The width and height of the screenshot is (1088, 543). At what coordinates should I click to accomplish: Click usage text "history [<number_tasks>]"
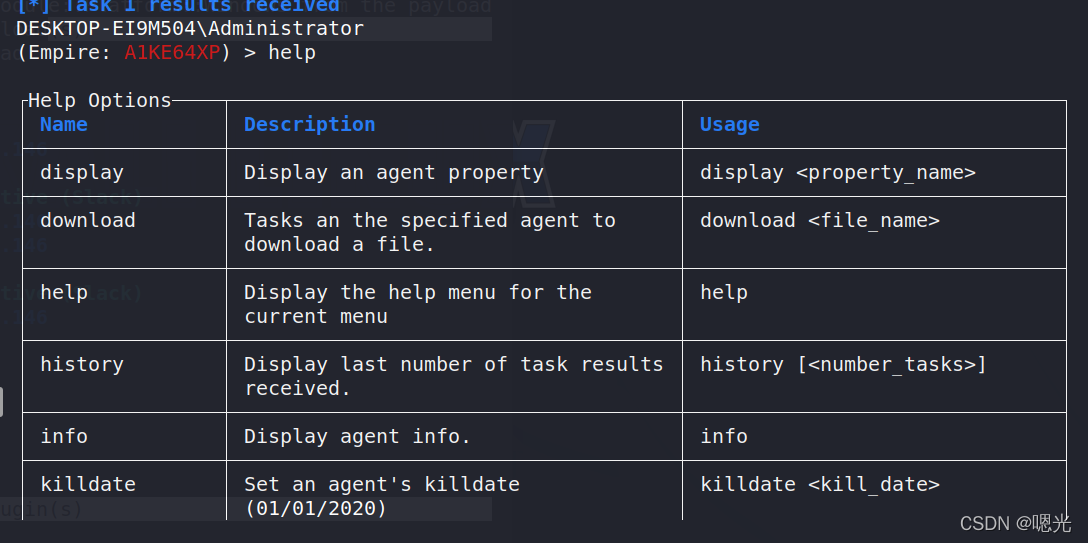[x=843, y=365]
